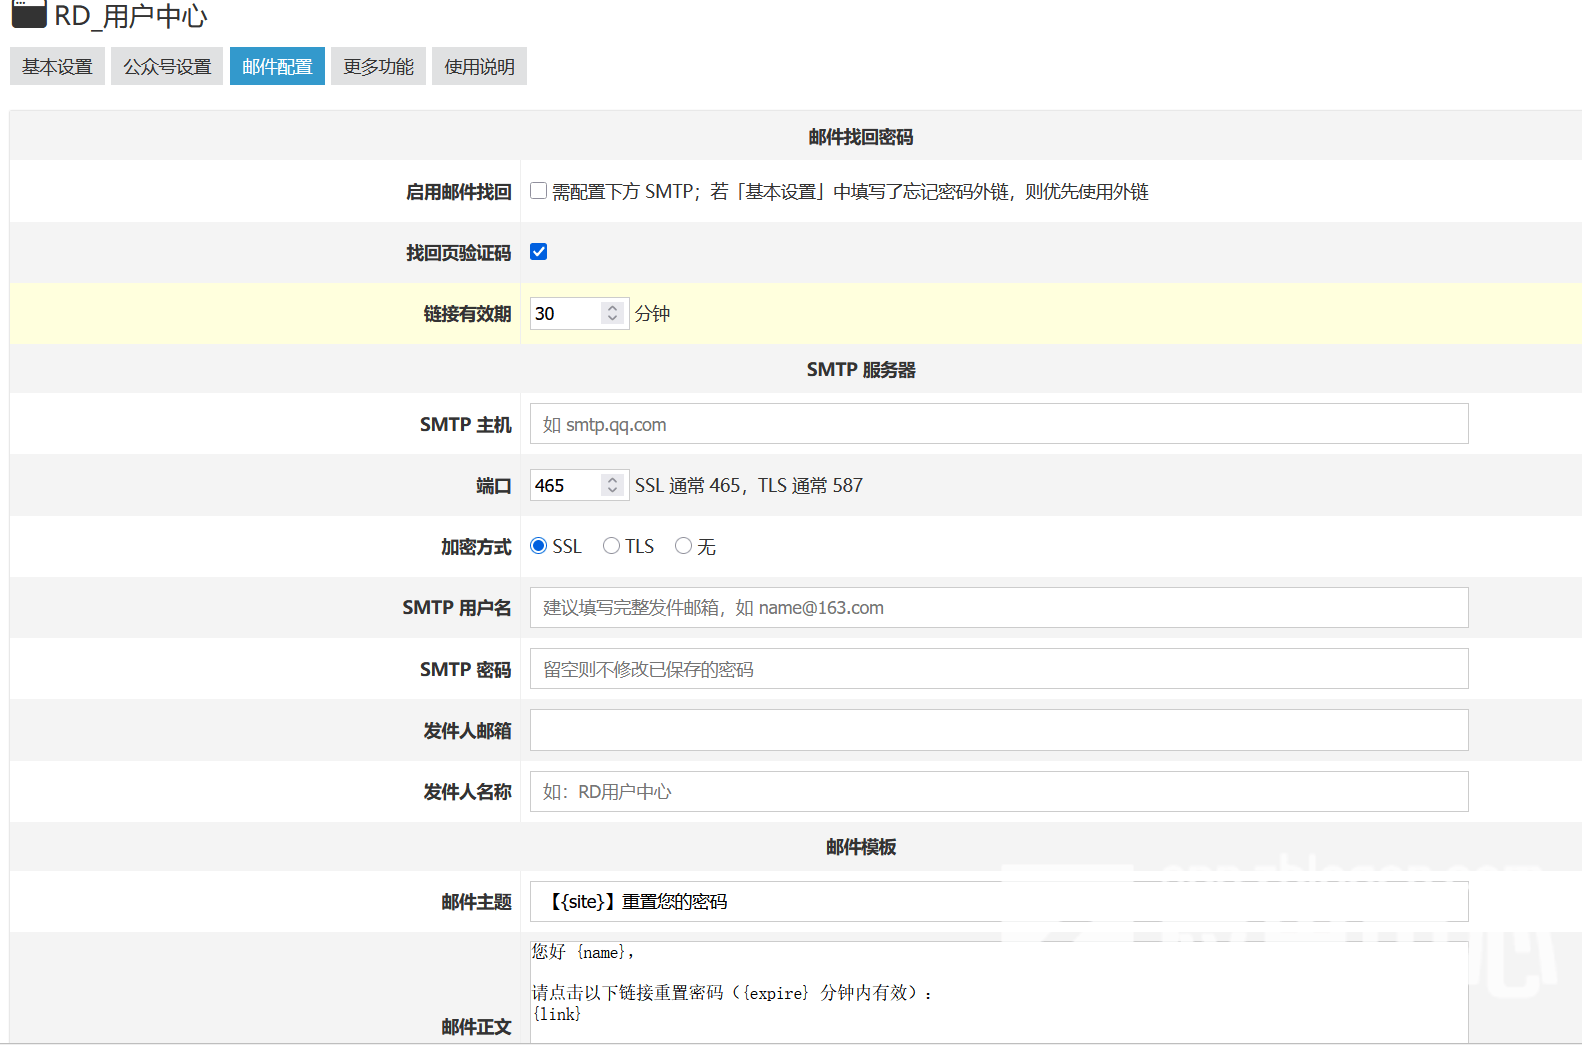Click the 邮件主题 label
1582x1045 pixels.
pyautogui.click(x=476, y=902)
